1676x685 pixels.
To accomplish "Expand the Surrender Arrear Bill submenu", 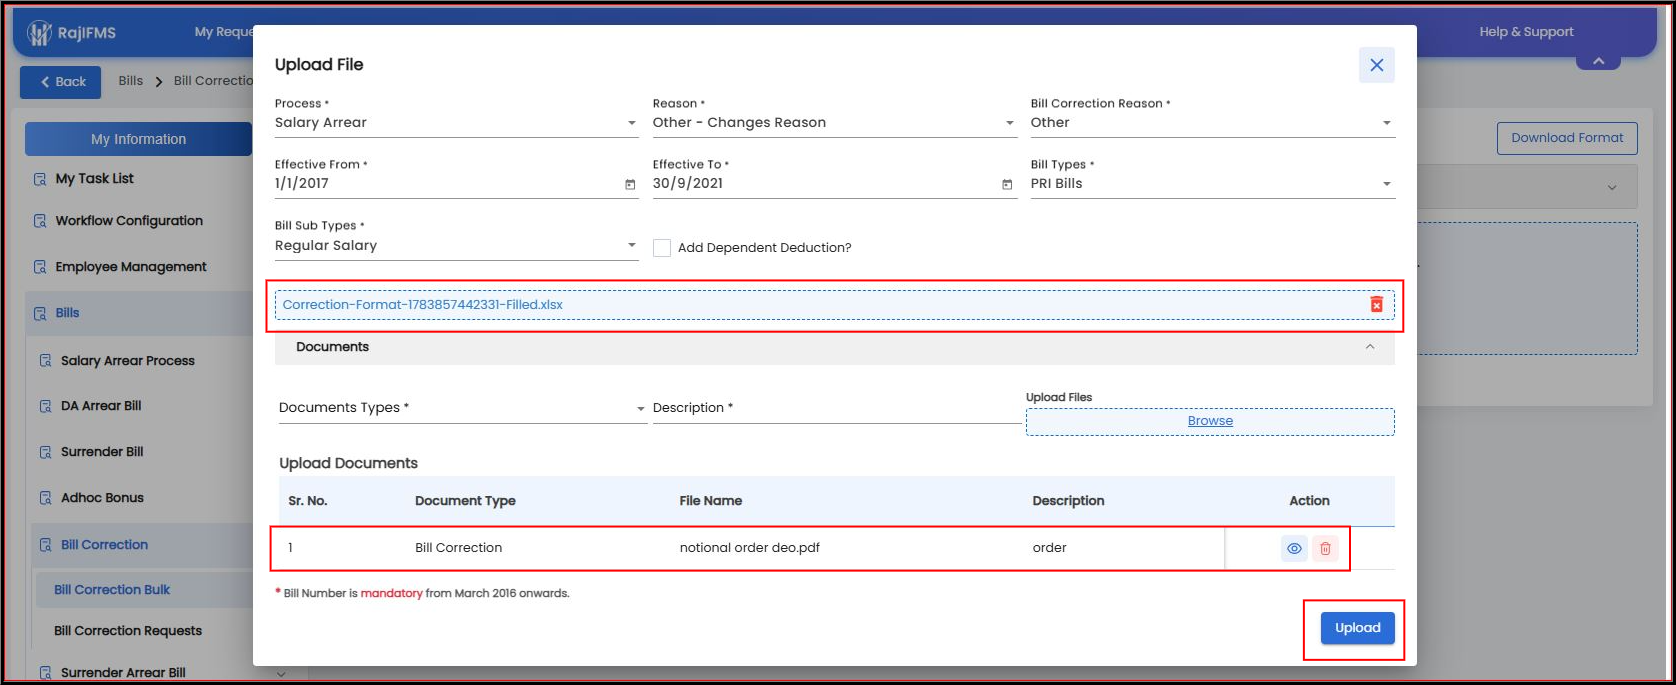I will (x=280, y=674).
